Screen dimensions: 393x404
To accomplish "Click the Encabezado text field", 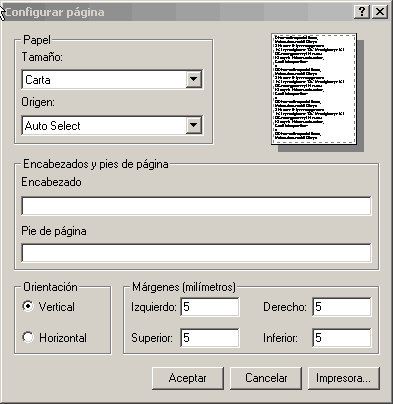I will click(196, 206).
